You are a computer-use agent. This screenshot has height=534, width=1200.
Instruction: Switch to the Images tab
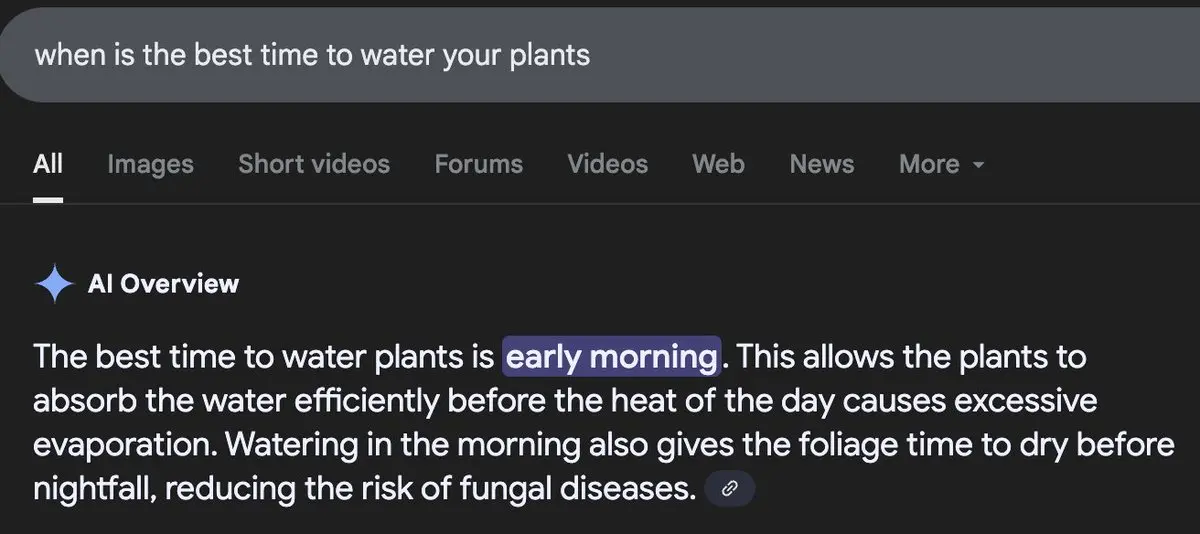150,164
